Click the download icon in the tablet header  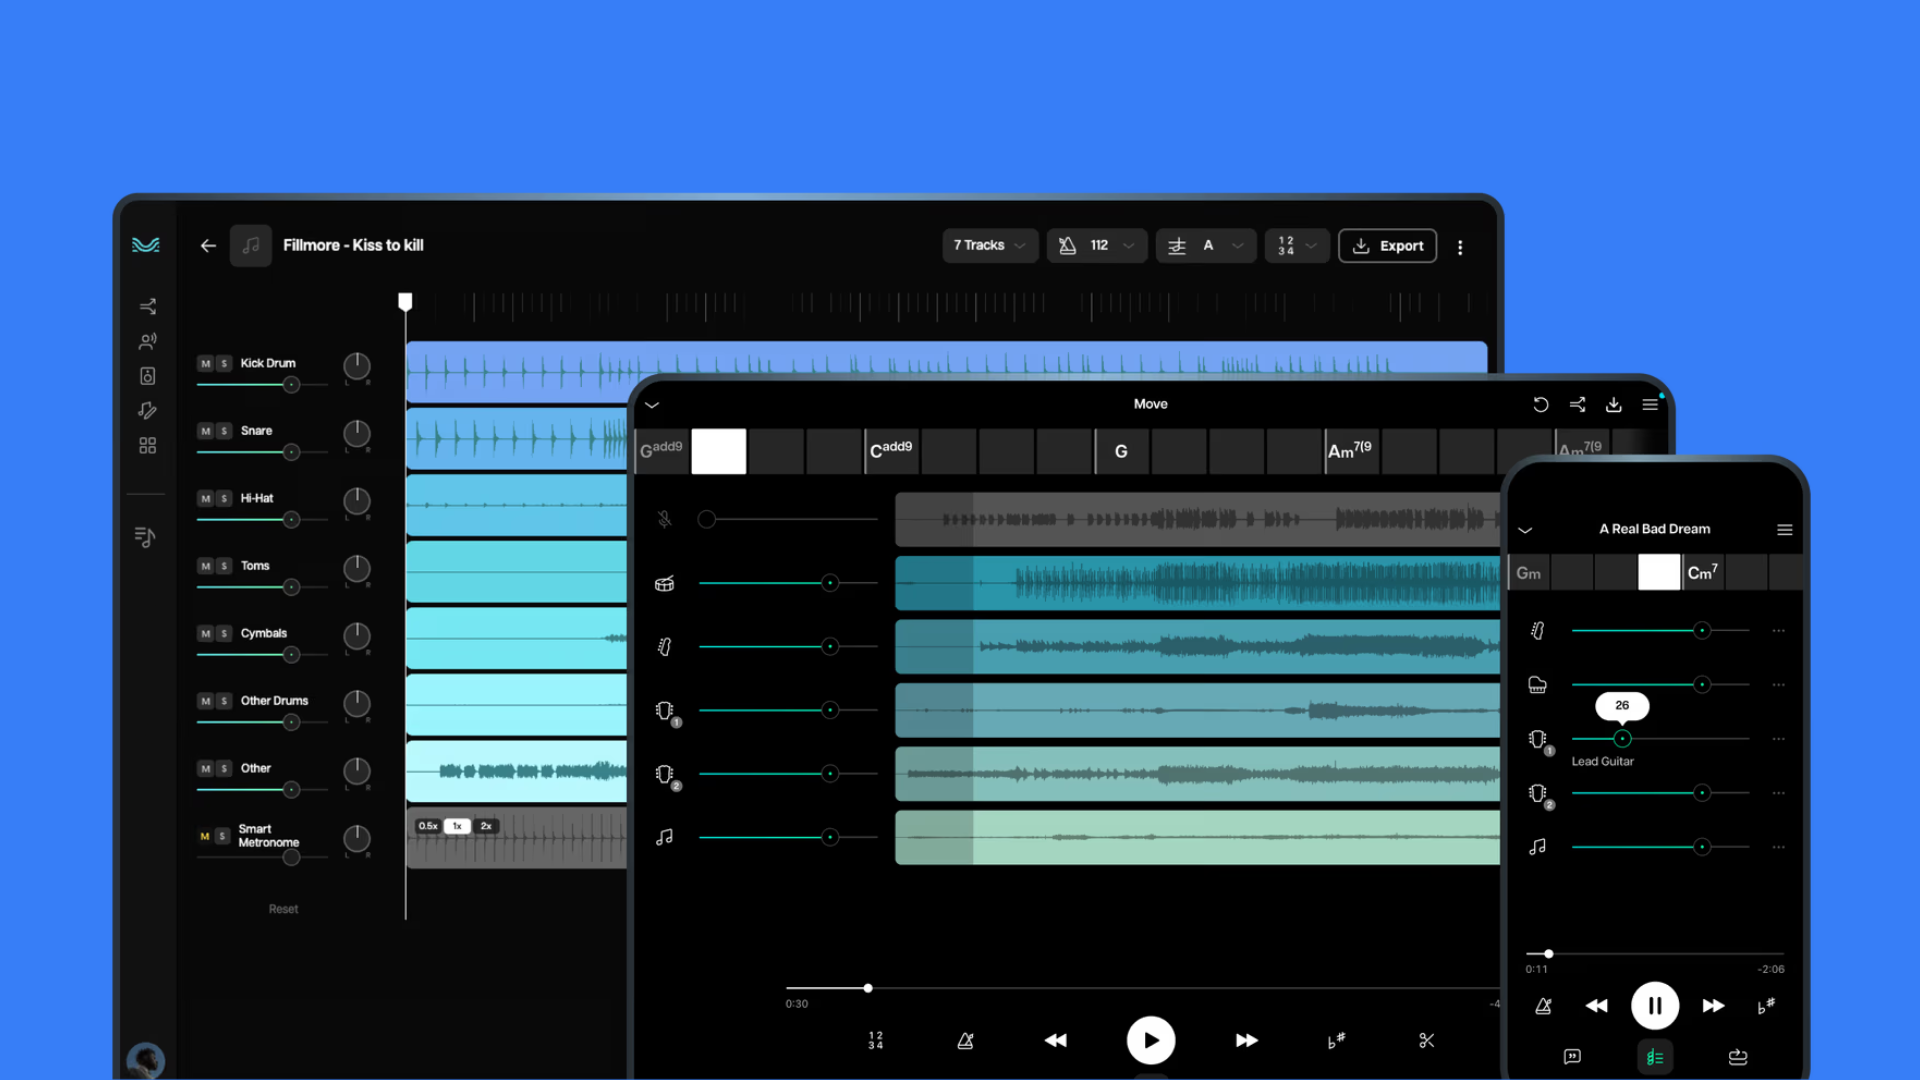[x=1614, y=405]
